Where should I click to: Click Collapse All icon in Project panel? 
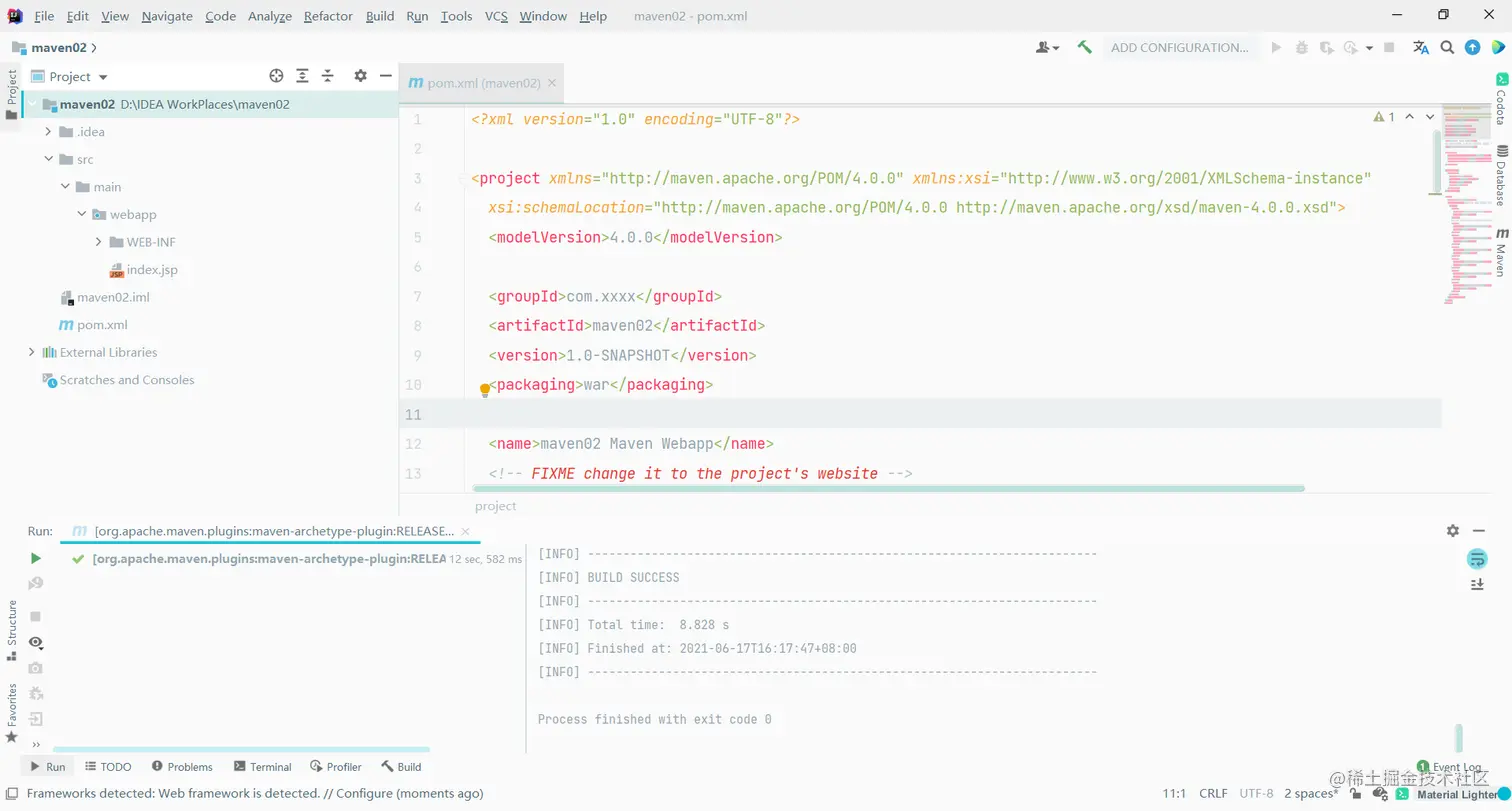[327, 76]
